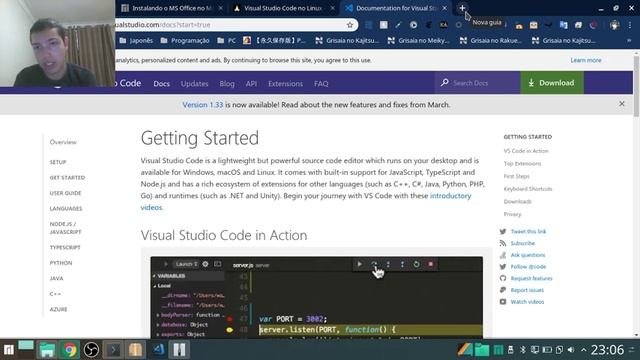Open the Grisaia no Meiky bookmark
Image resolution: width=640 pixels, height=360 pixels.
coord(418,40)
